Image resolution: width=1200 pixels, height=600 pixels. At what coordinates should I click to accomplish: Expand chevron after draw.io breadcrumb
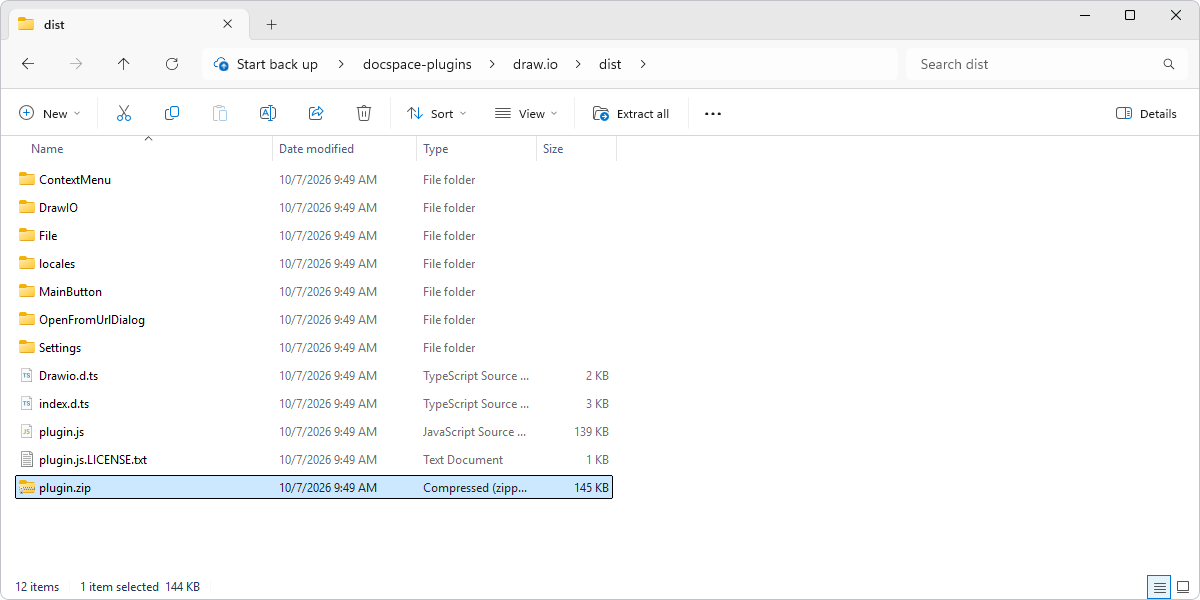(x=579, y=64)
